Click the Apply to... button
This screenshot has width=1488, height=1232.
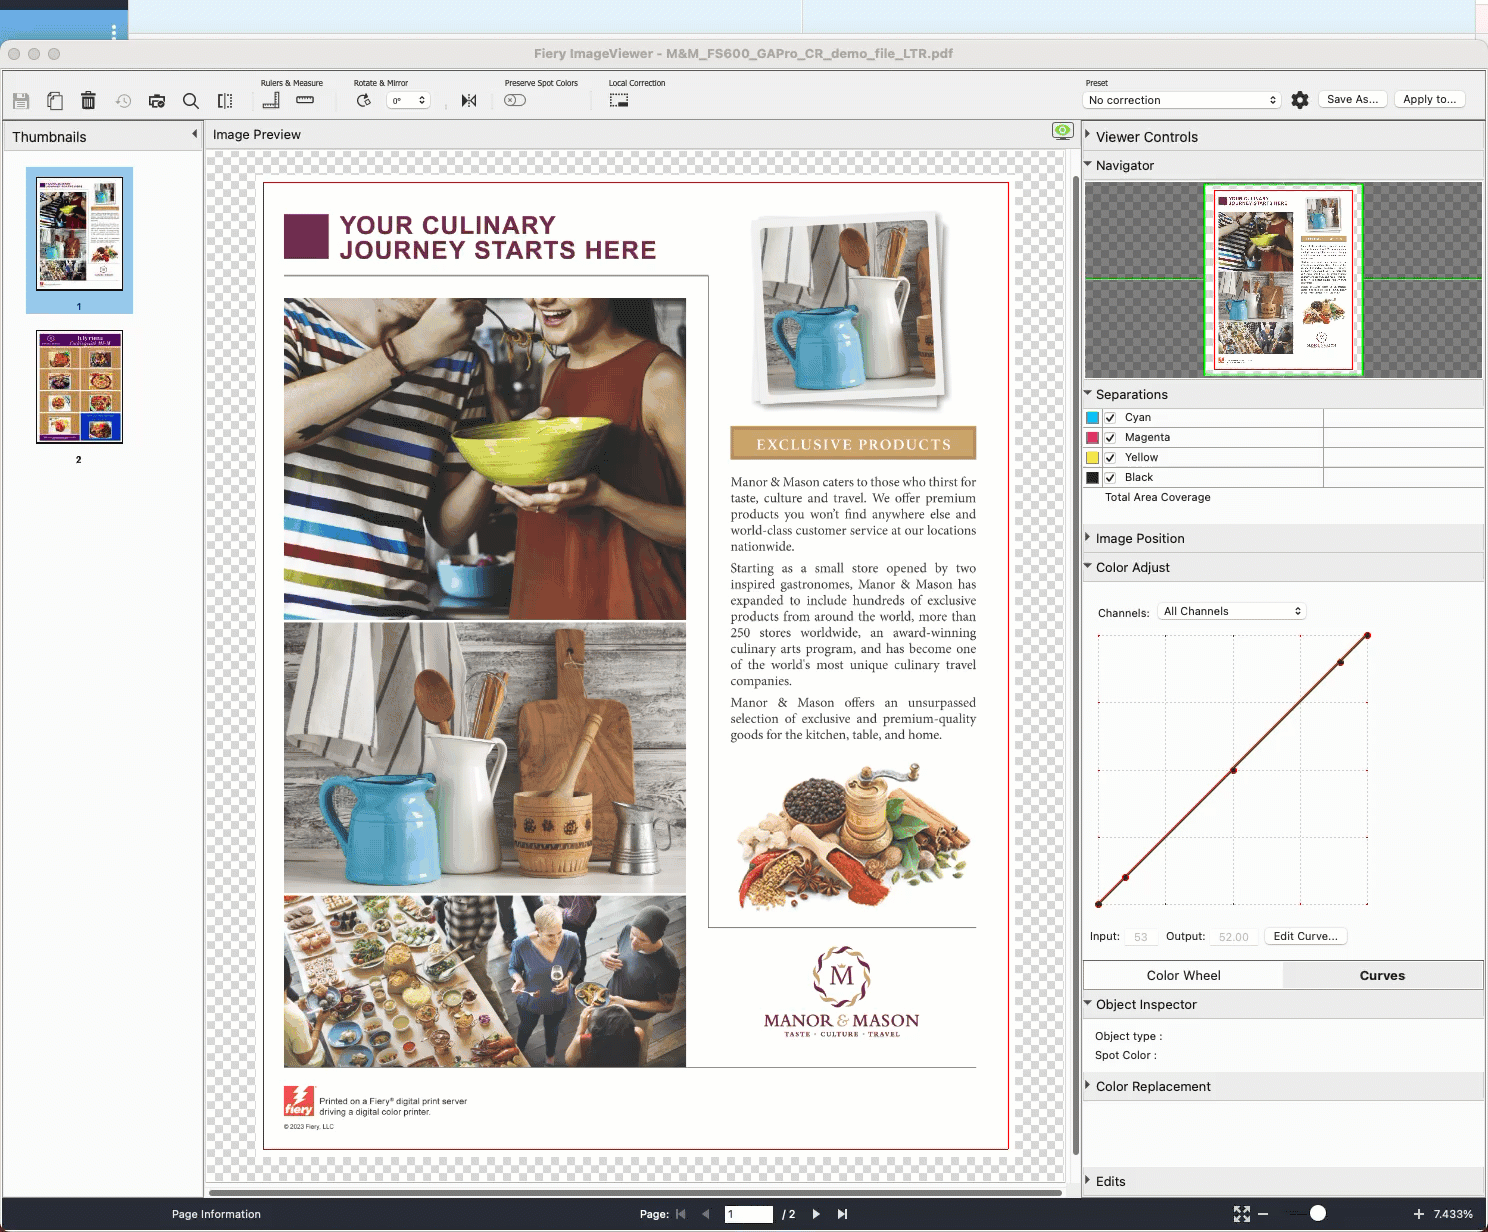coord(1429,99)
